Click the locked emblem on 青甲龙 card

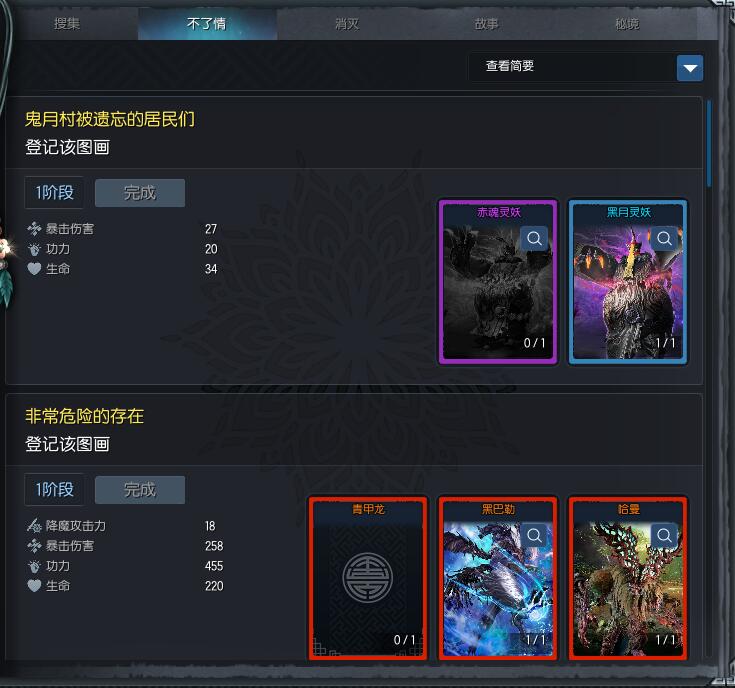pos(368,577)
